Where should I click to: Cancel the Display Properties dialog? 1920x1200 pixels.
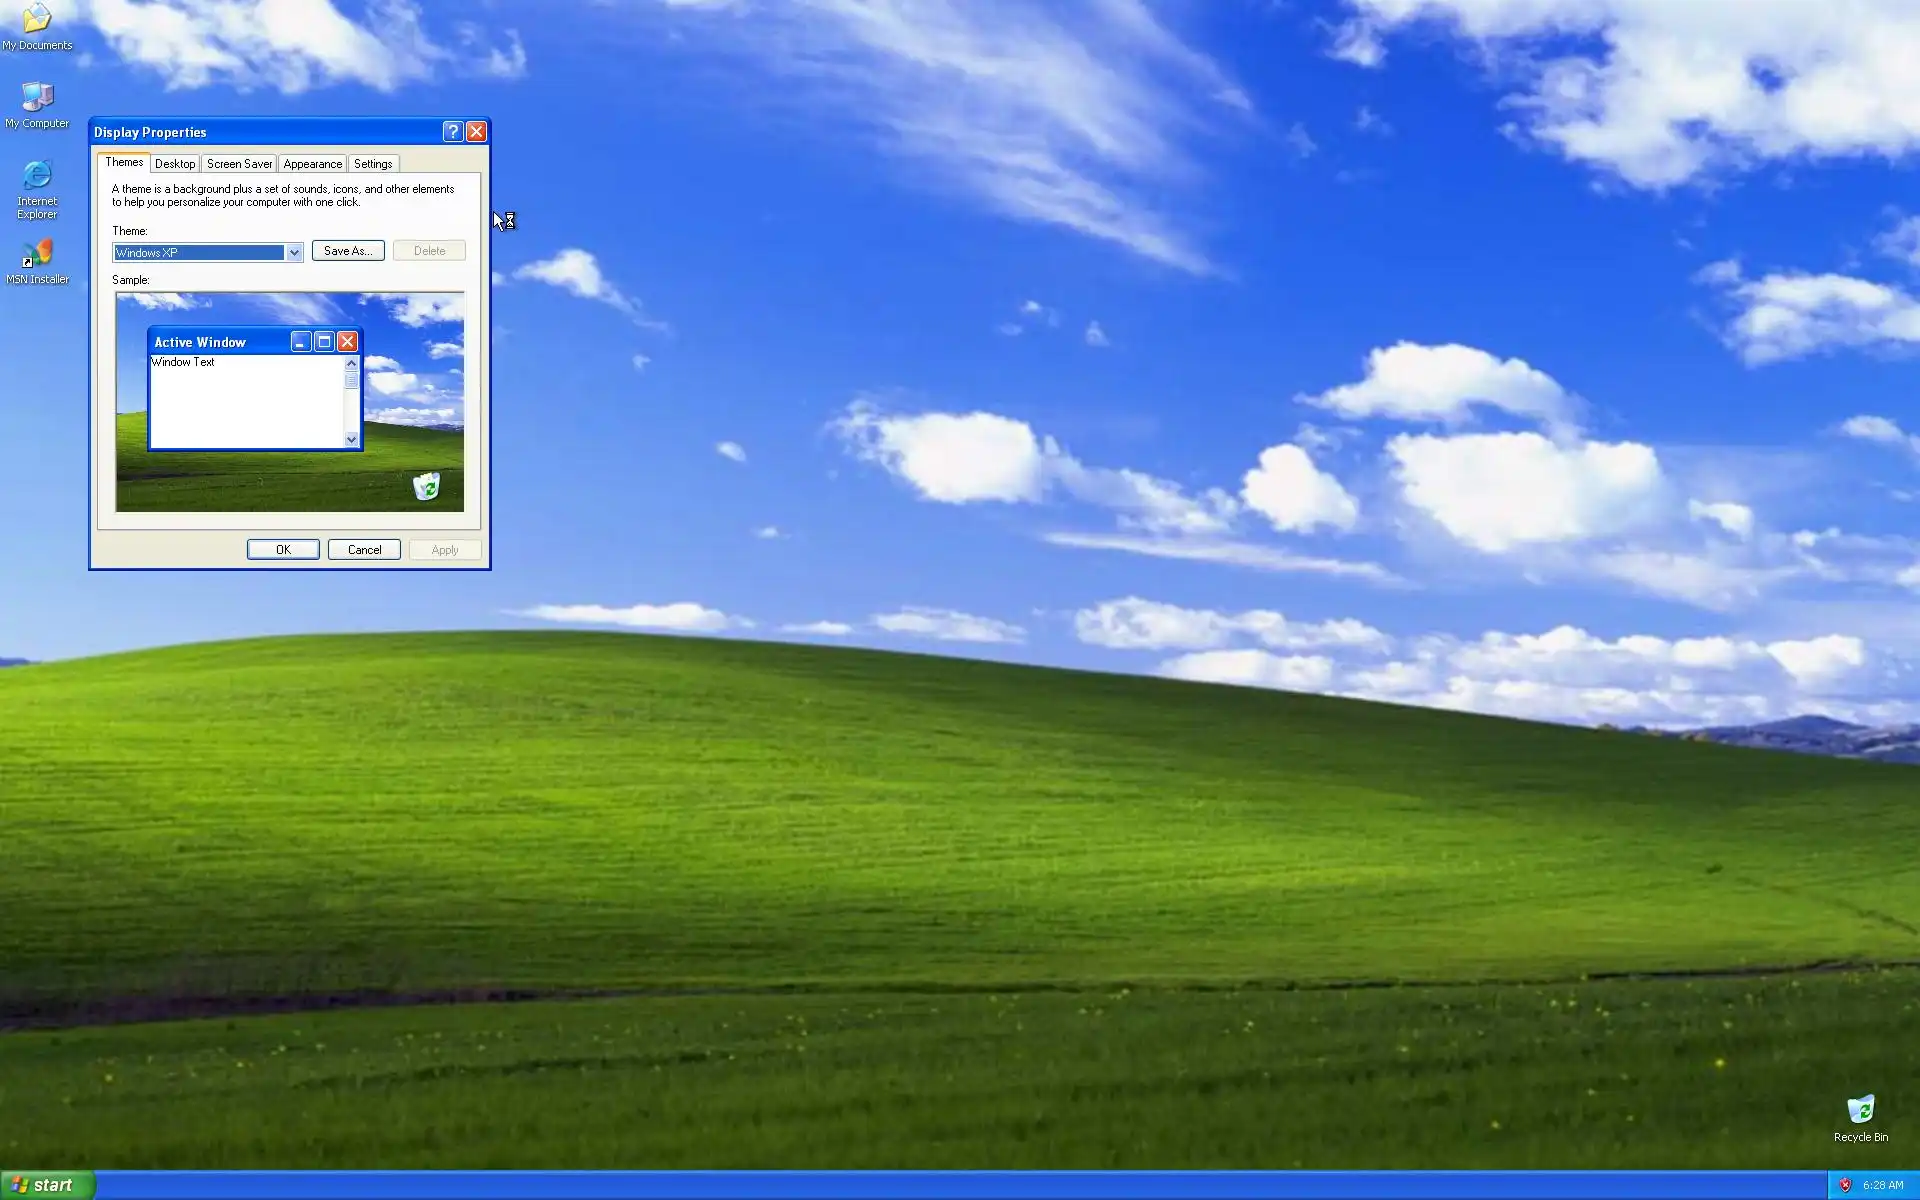point(364,550)
